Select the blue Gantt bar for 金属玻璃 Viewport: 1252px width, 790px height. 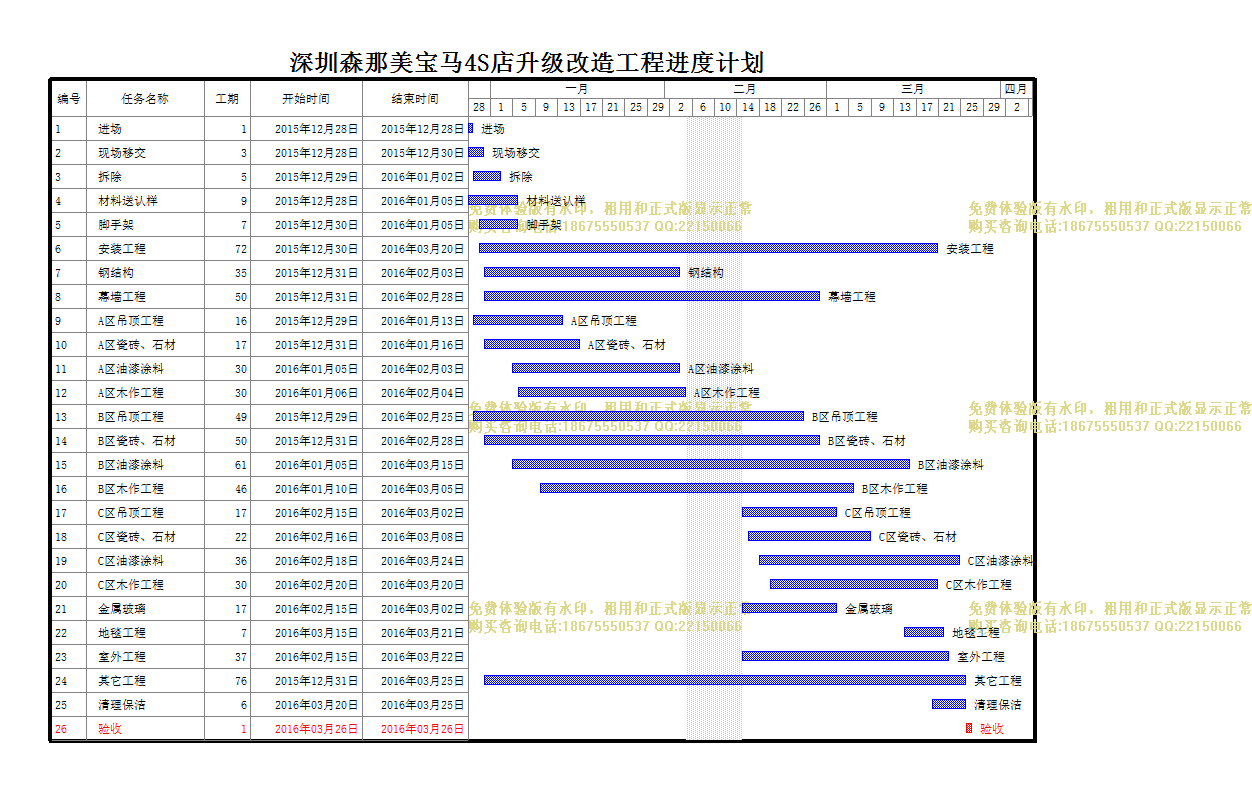click(x=789, y=608)
